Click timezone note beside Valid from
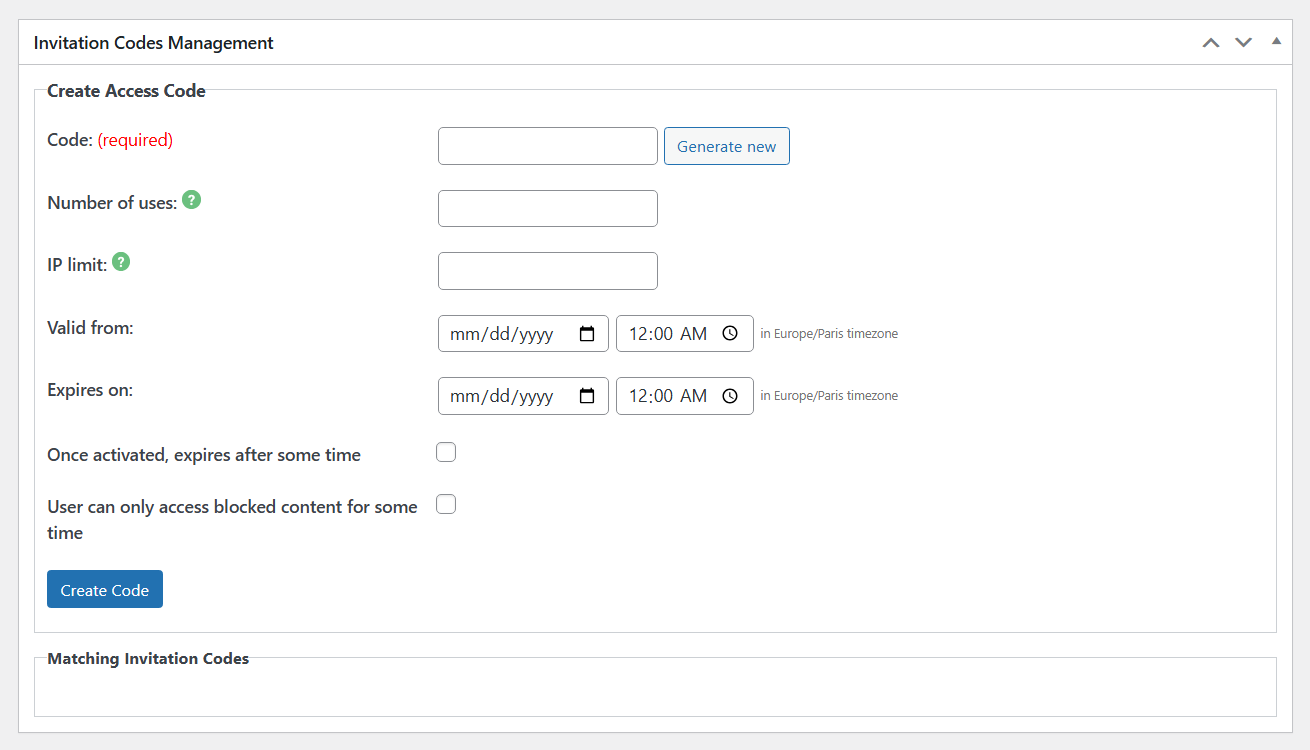Screen dimensions: 1310x750 [x=829, y=334]
